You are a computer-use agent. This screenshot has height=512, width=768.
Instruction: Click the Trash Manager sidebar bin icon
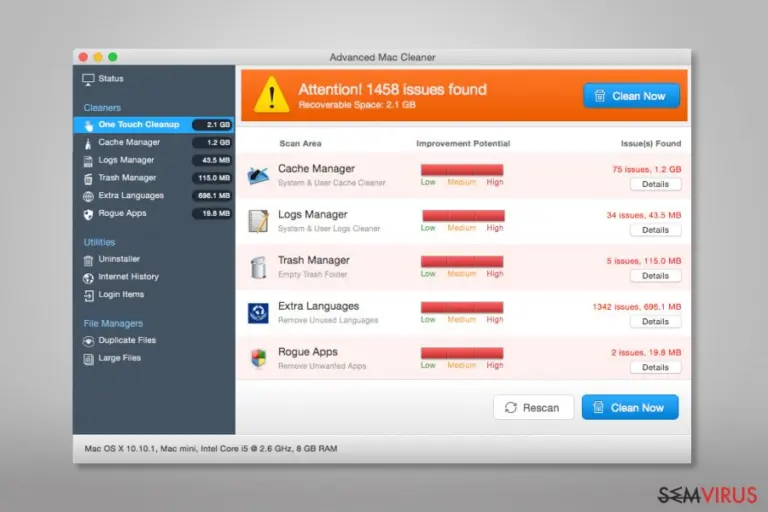point(88,179)
